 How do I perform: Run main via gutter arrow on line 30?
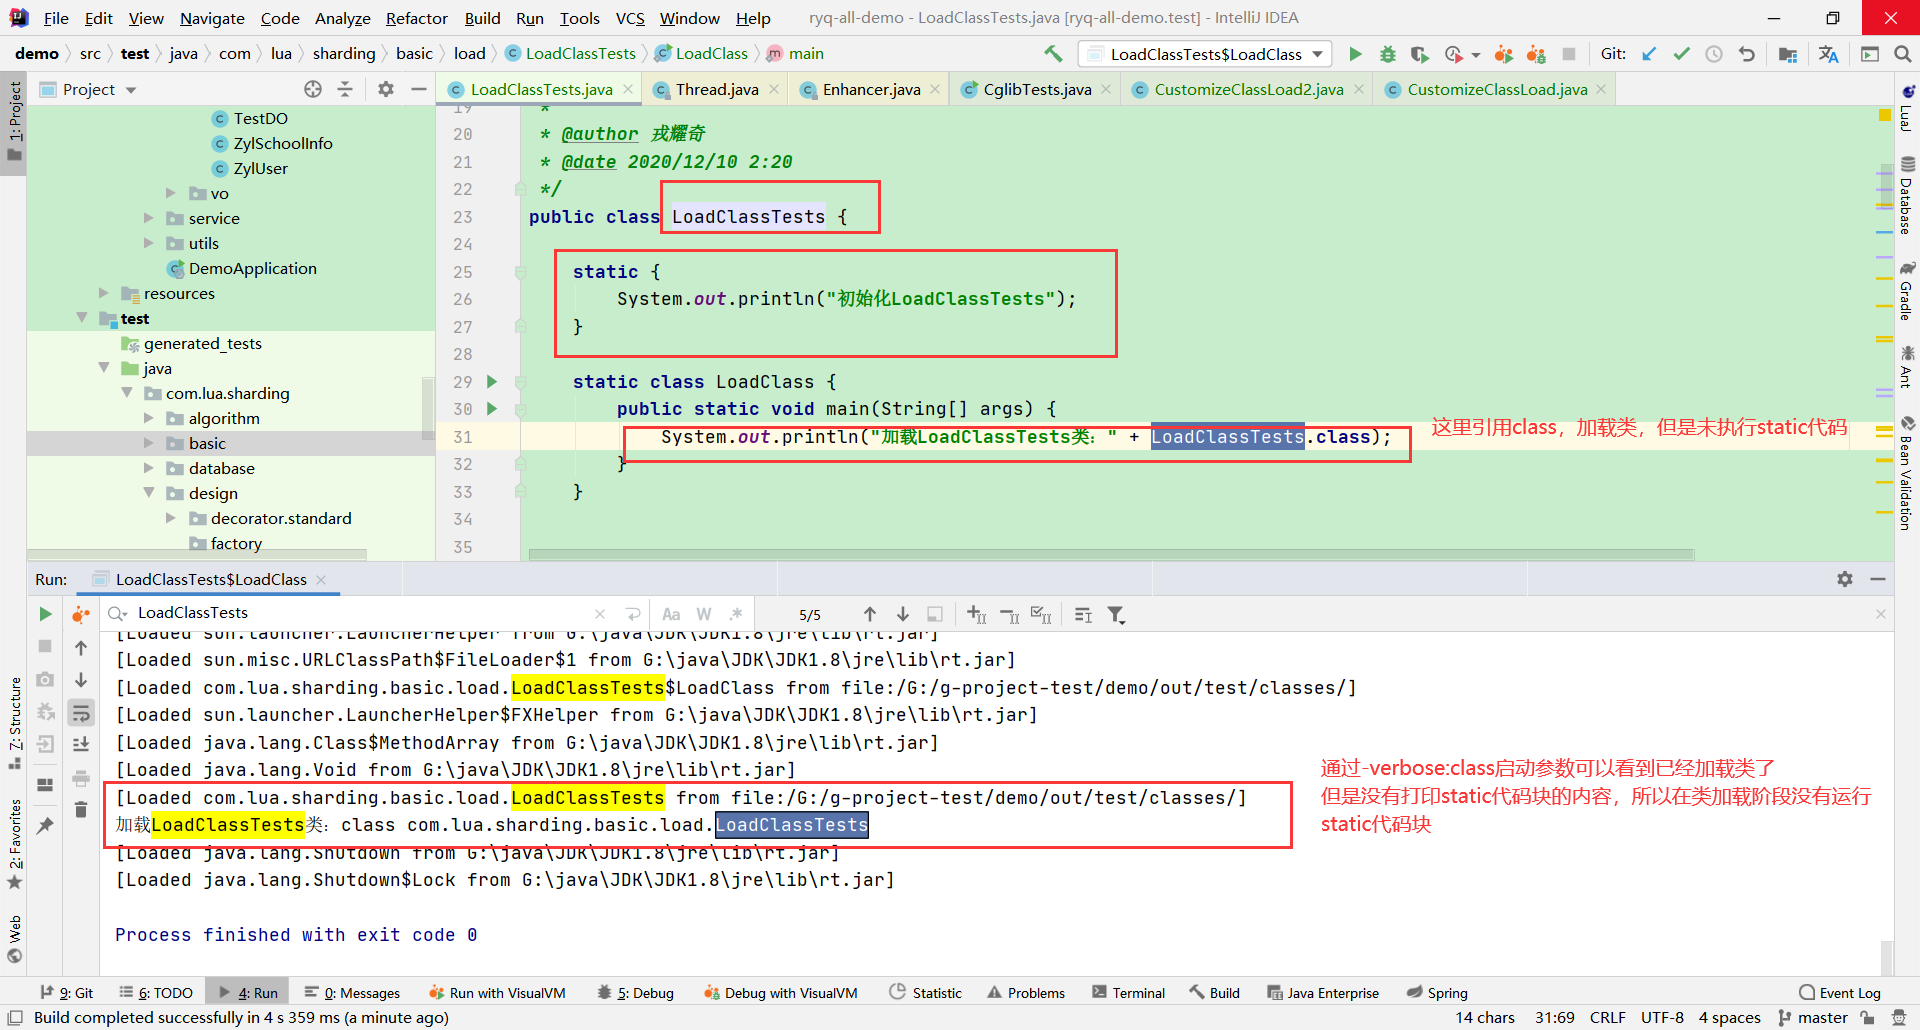[x=491, y=409]
